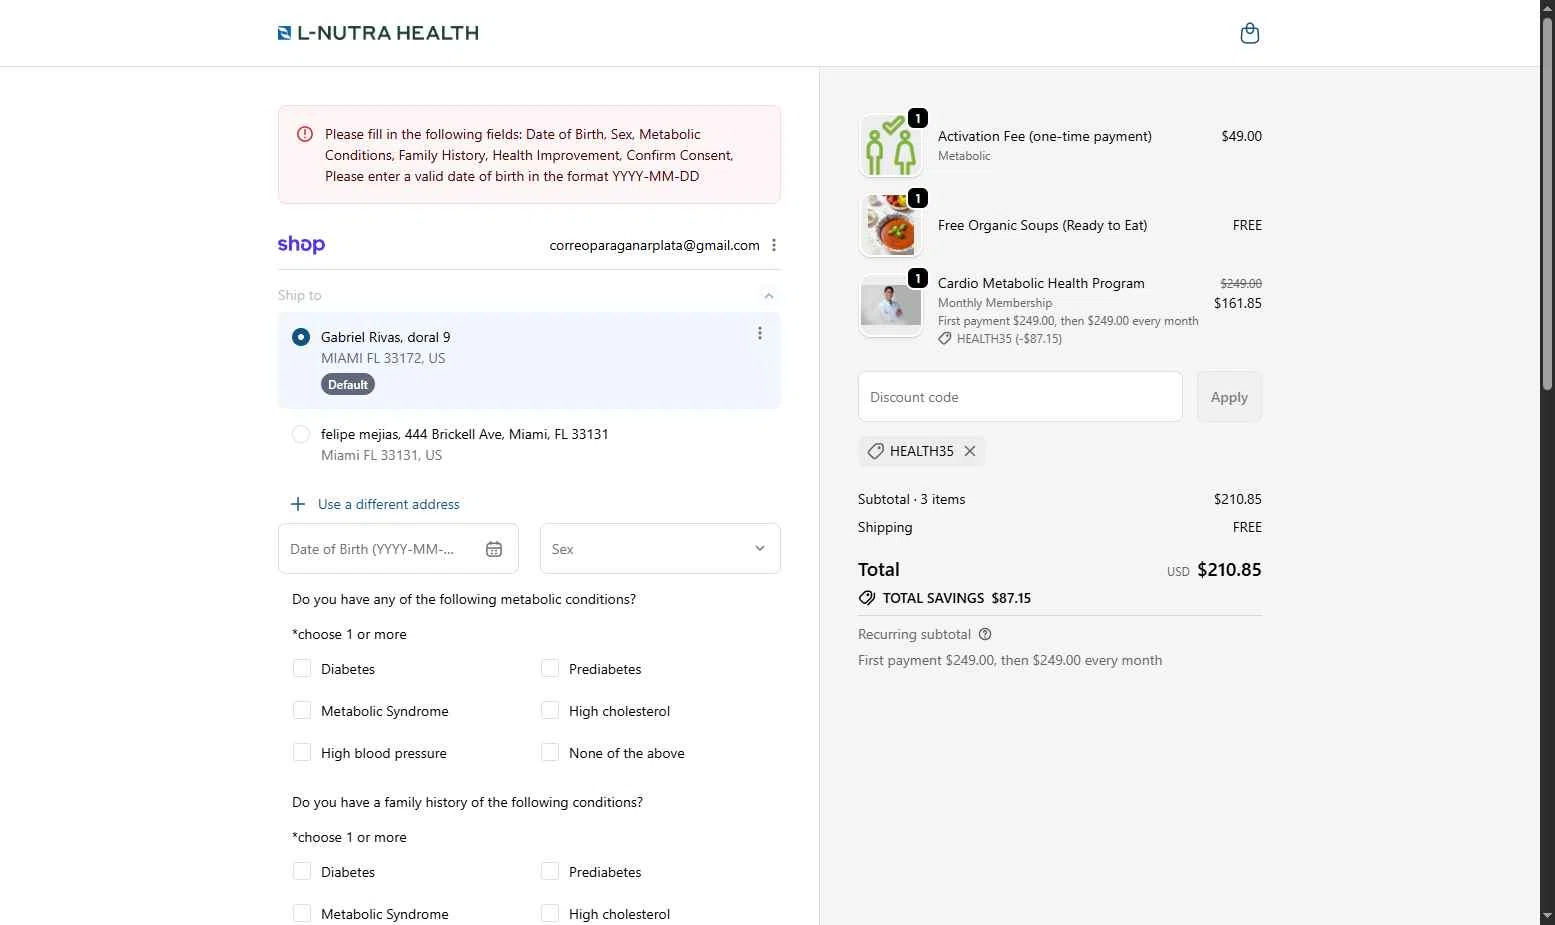Image resolution: width=1555 pixels, height=925 pixels.
Task: Click the Default address badge
Action: (348, 384)
